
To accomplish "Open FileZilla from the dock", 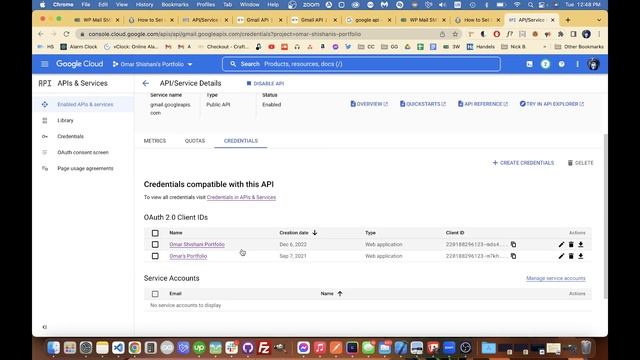I will 264,348.
